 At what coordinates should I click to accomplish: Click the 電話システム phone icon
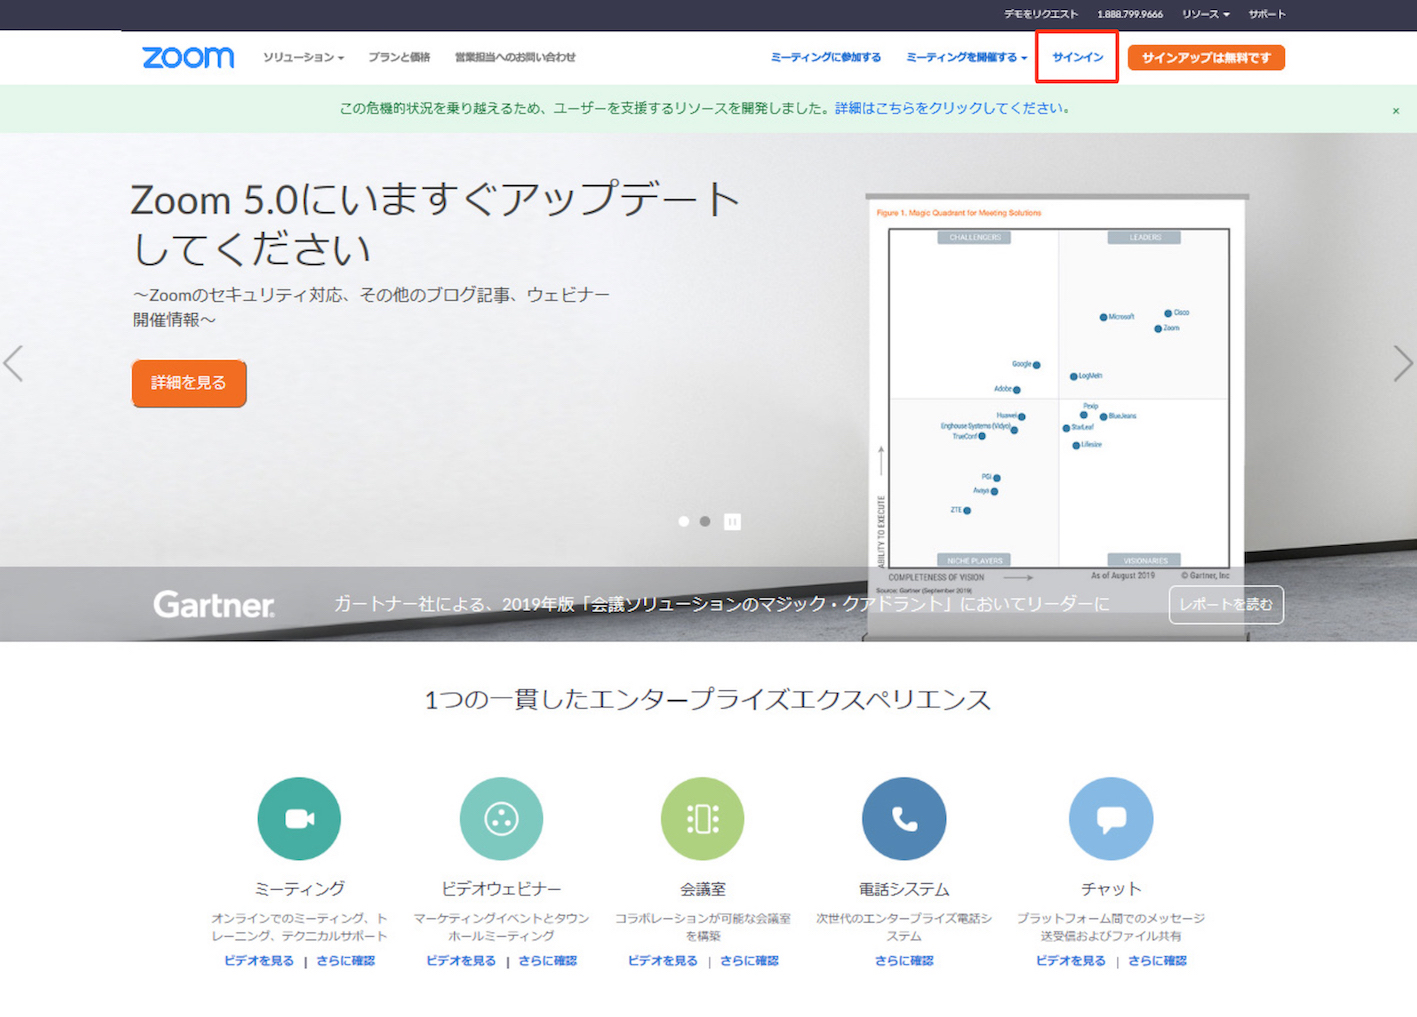point(904,819)
